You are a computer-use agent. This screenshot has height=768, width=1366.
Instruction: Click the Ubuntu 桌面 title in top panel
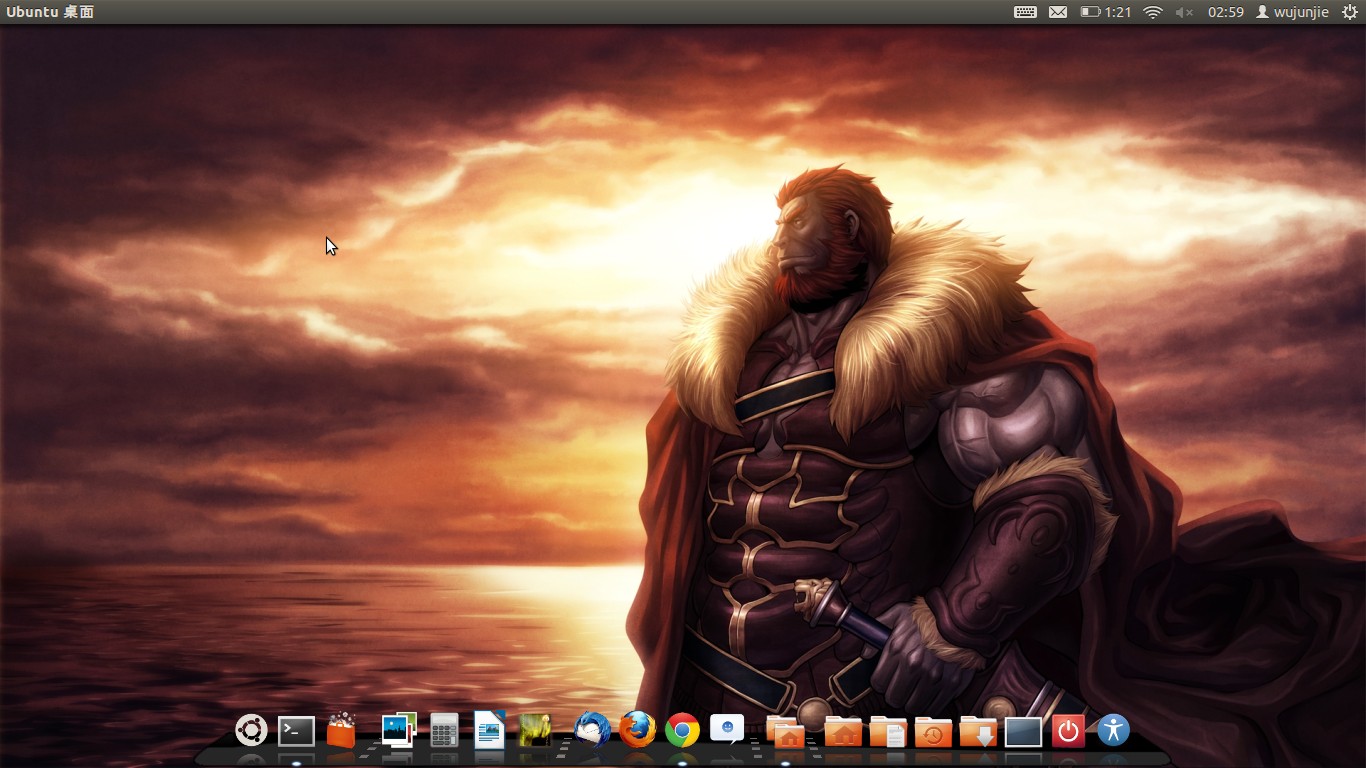(x=50, y=12)
